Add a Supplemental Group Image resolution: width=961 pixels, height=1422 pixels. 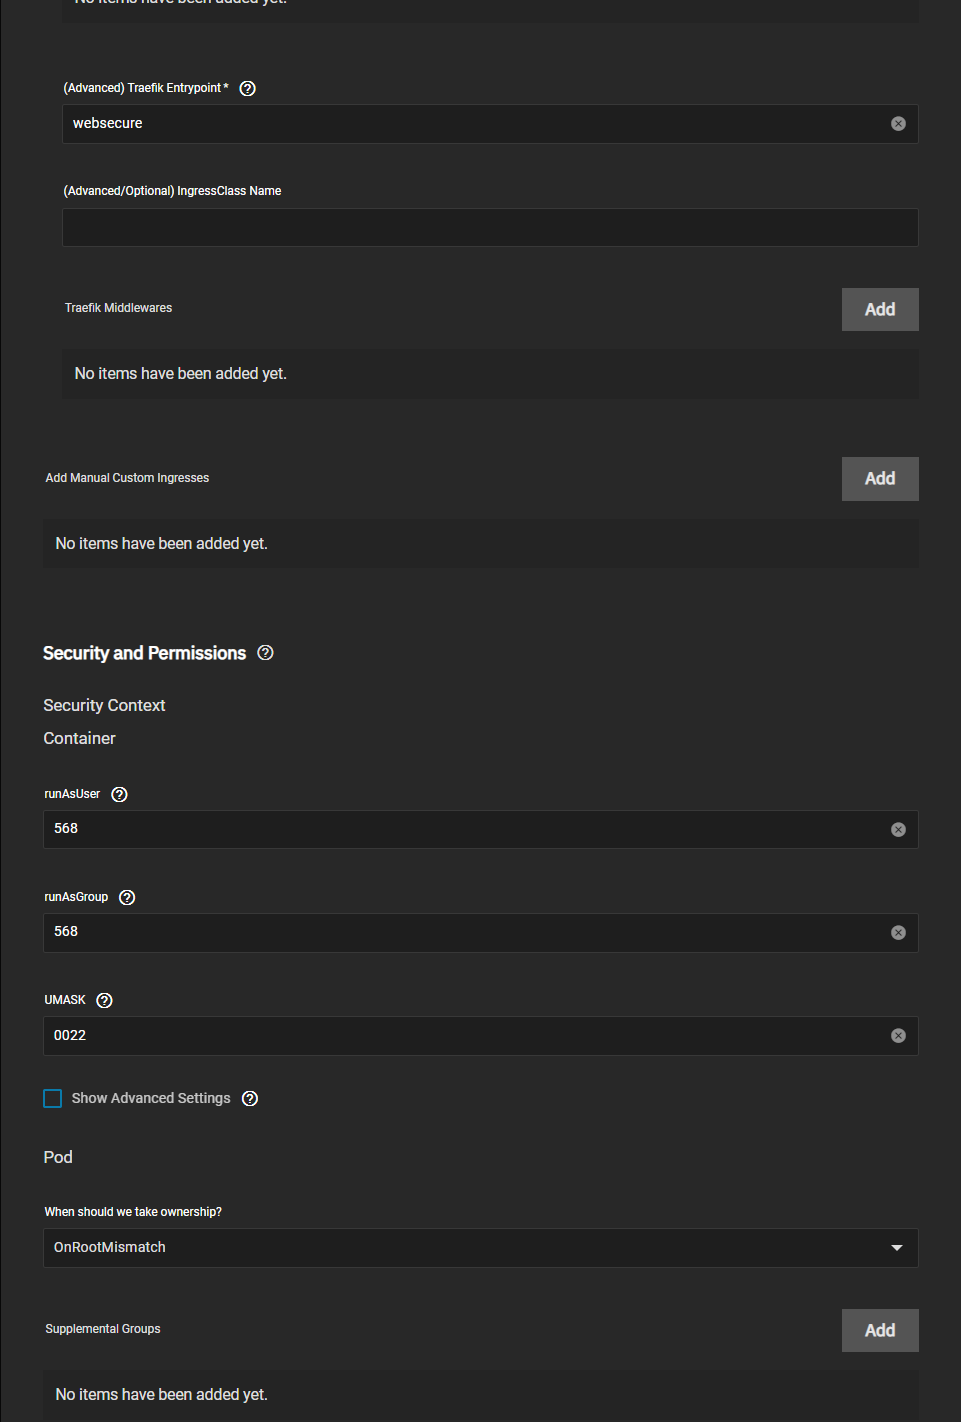tap(879, 1330)
